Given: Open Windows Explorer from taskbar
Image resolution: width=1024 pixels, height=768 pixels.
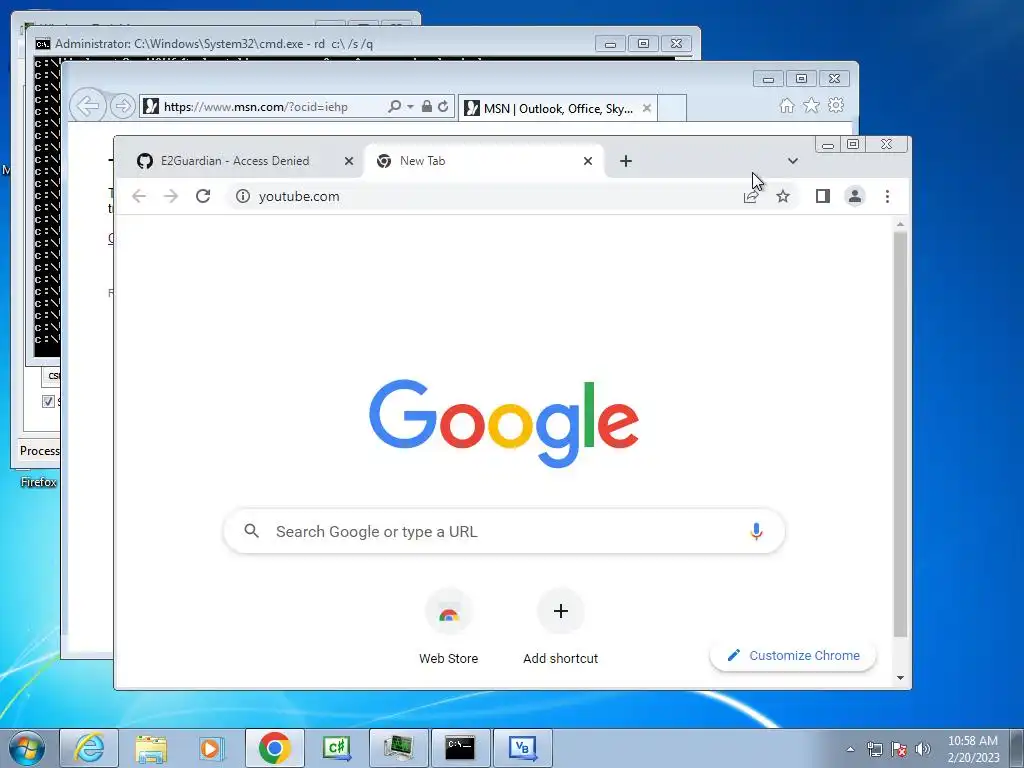Looking at the screenshot, I should [151, 748].
